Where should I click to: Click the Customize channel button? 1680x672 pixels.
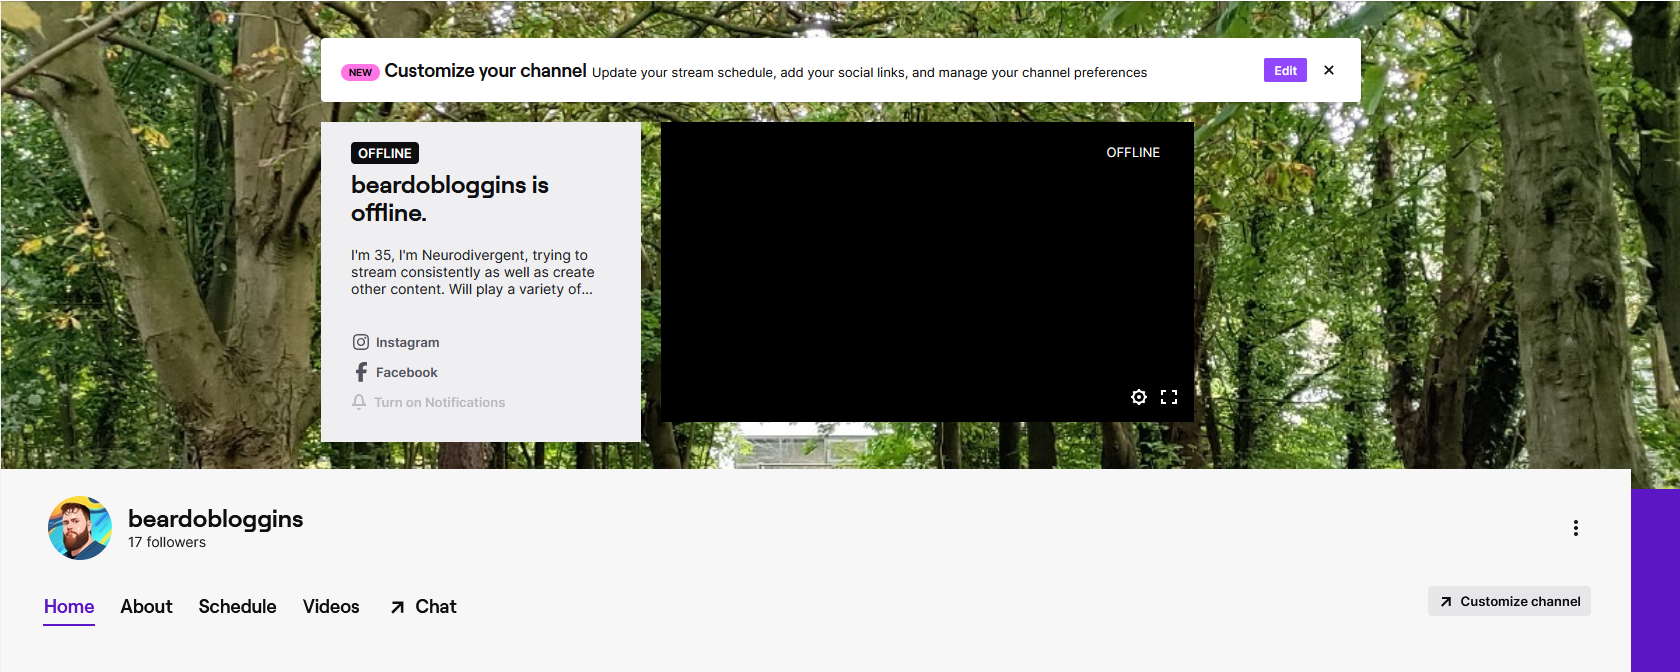[x=1509, y=601]
